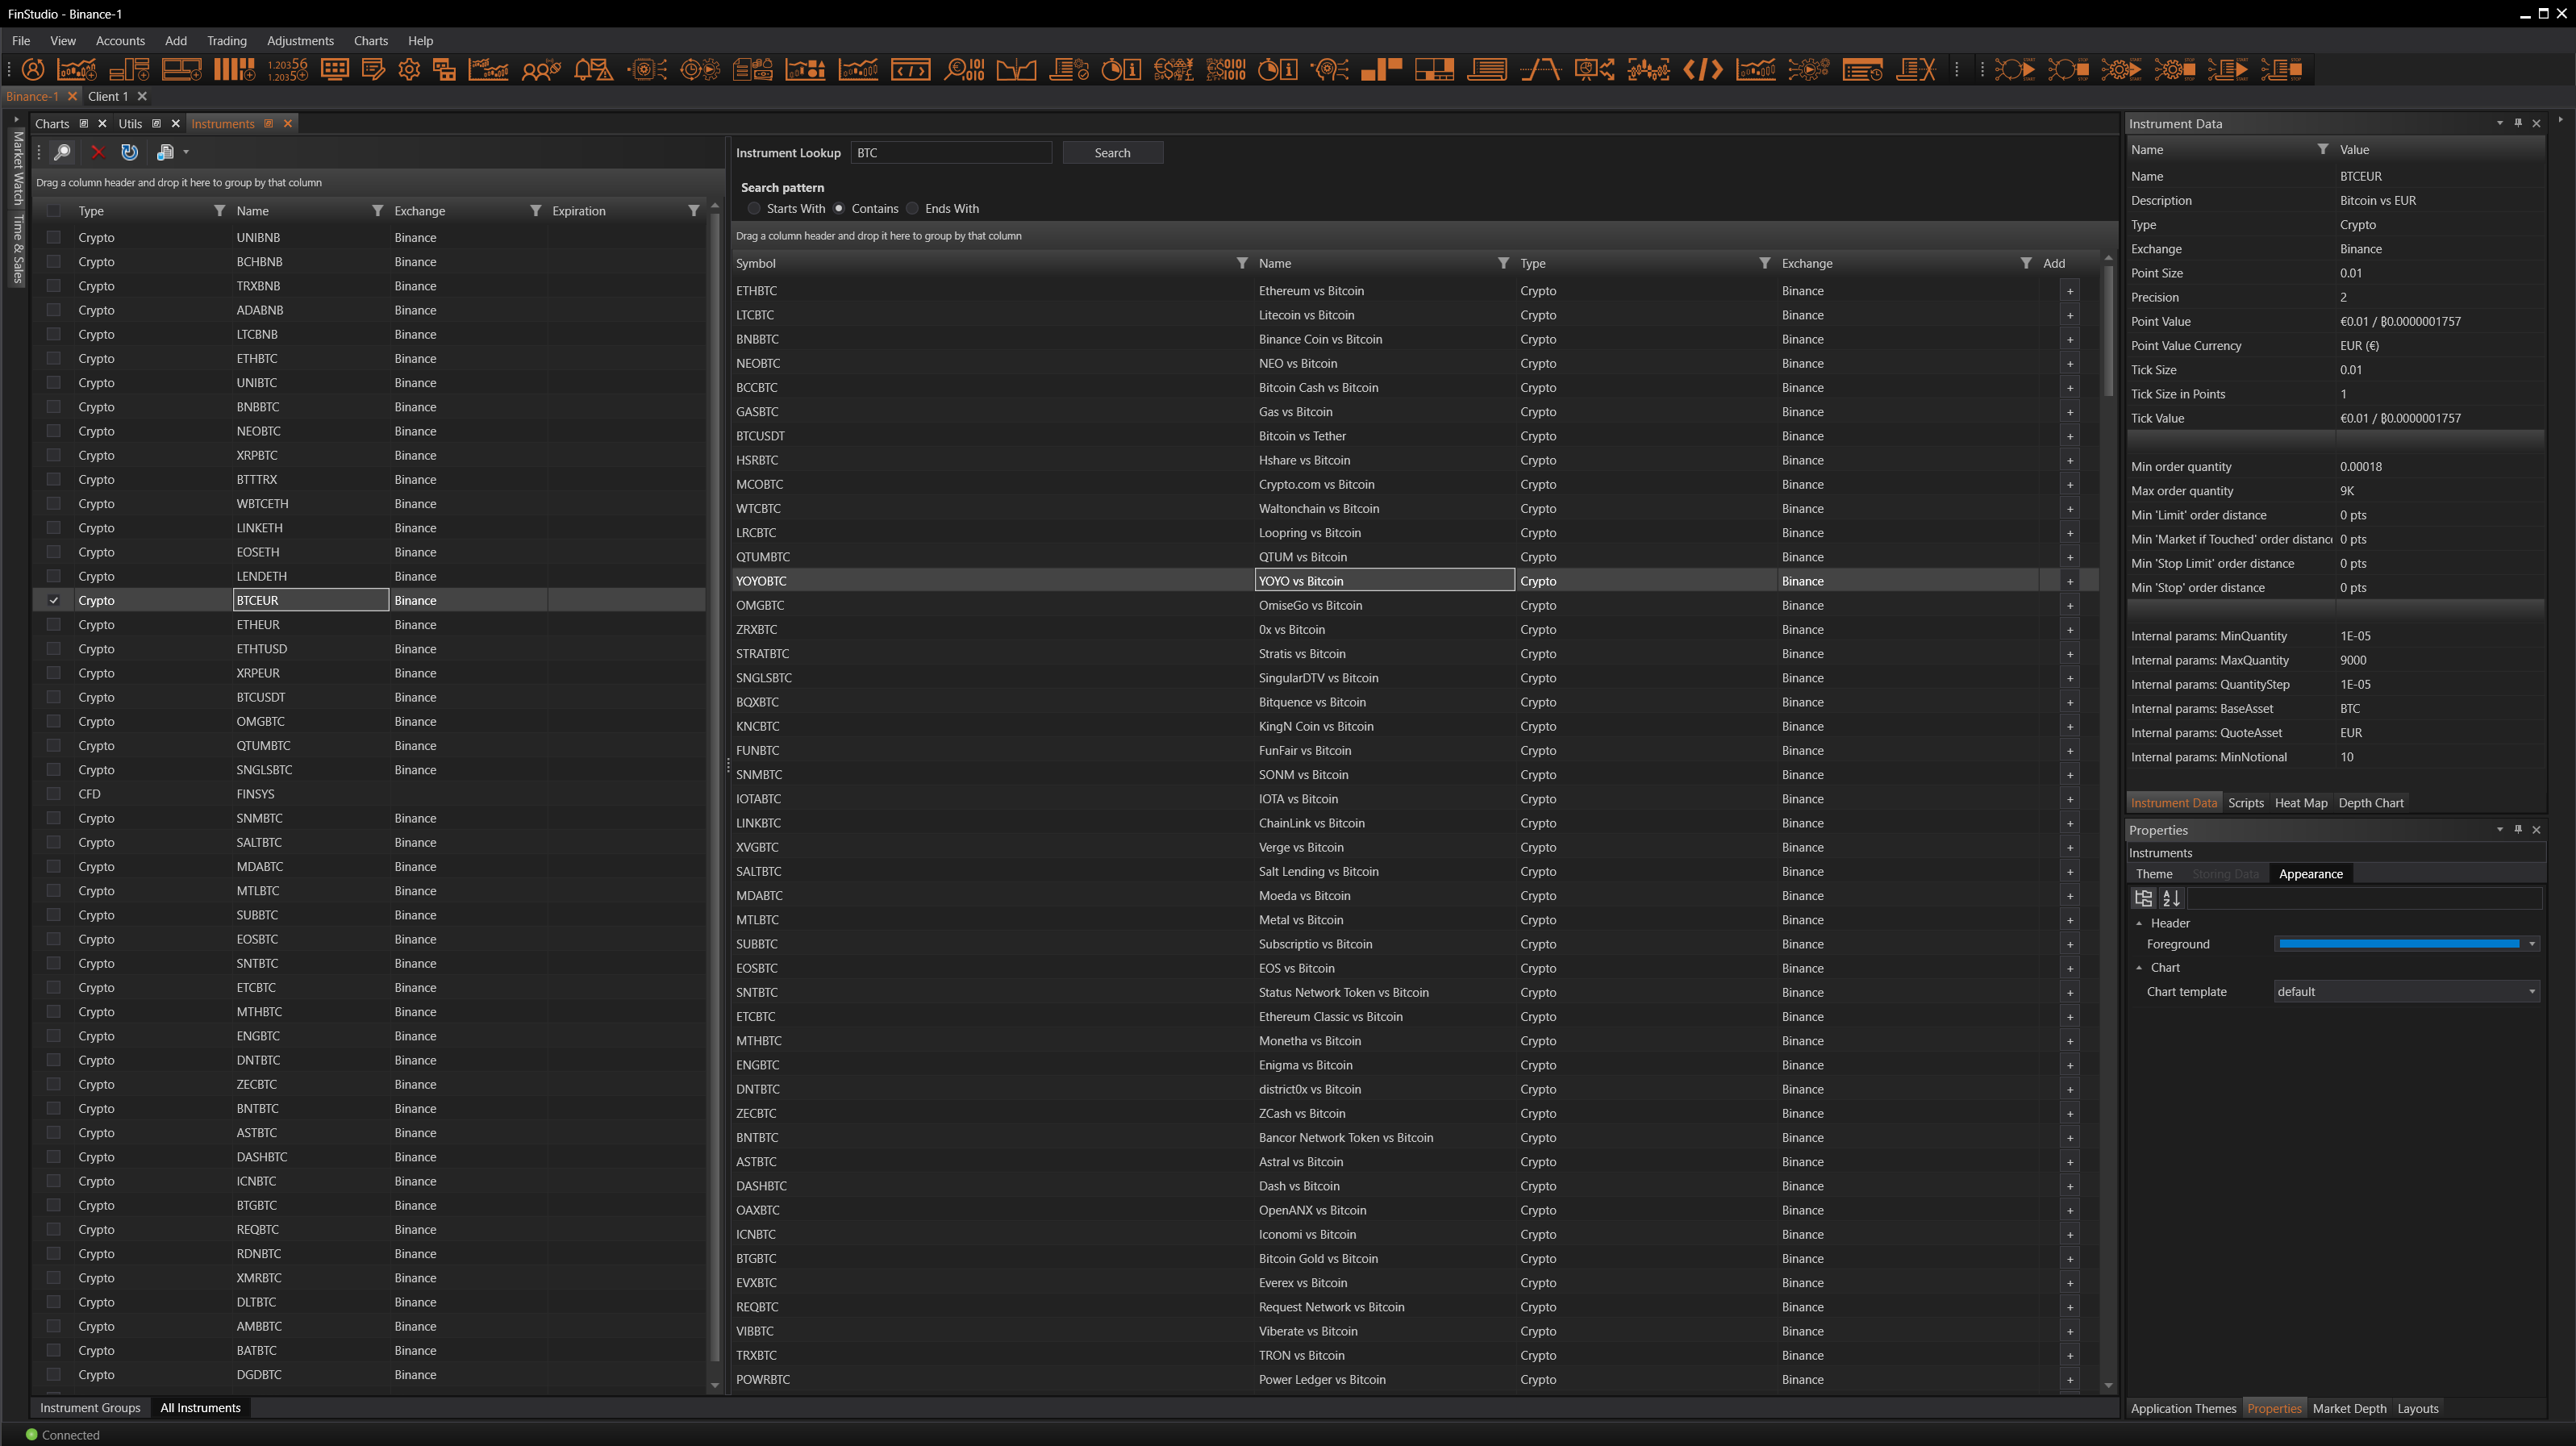2576x1446 pixels.
Task: Open the Chart template dropdown
Action: point(2532,992)
